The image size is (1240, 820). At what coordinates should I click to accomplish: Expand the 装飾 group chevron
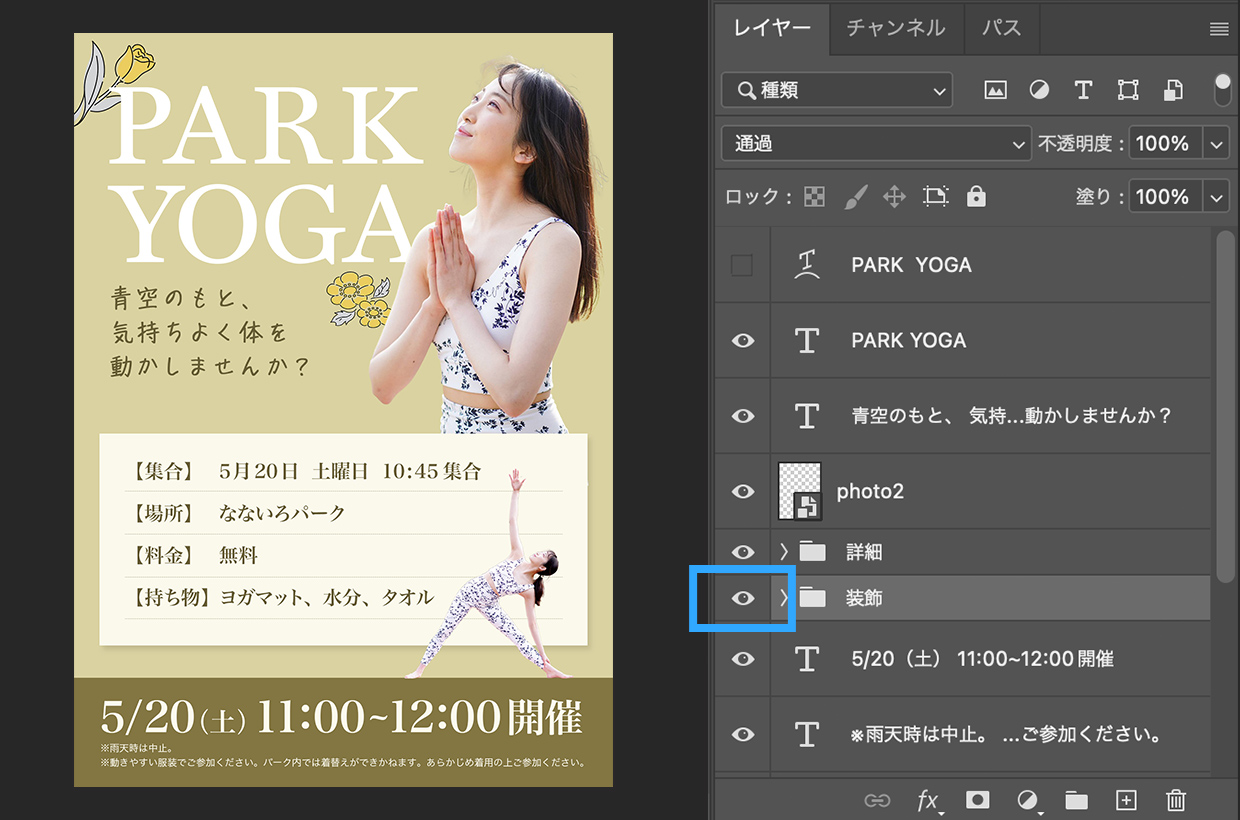click(784, 598)
